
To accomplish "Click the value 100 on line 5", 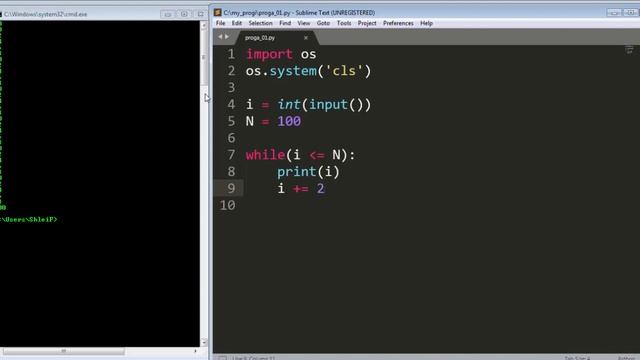I will coord(289,121).
